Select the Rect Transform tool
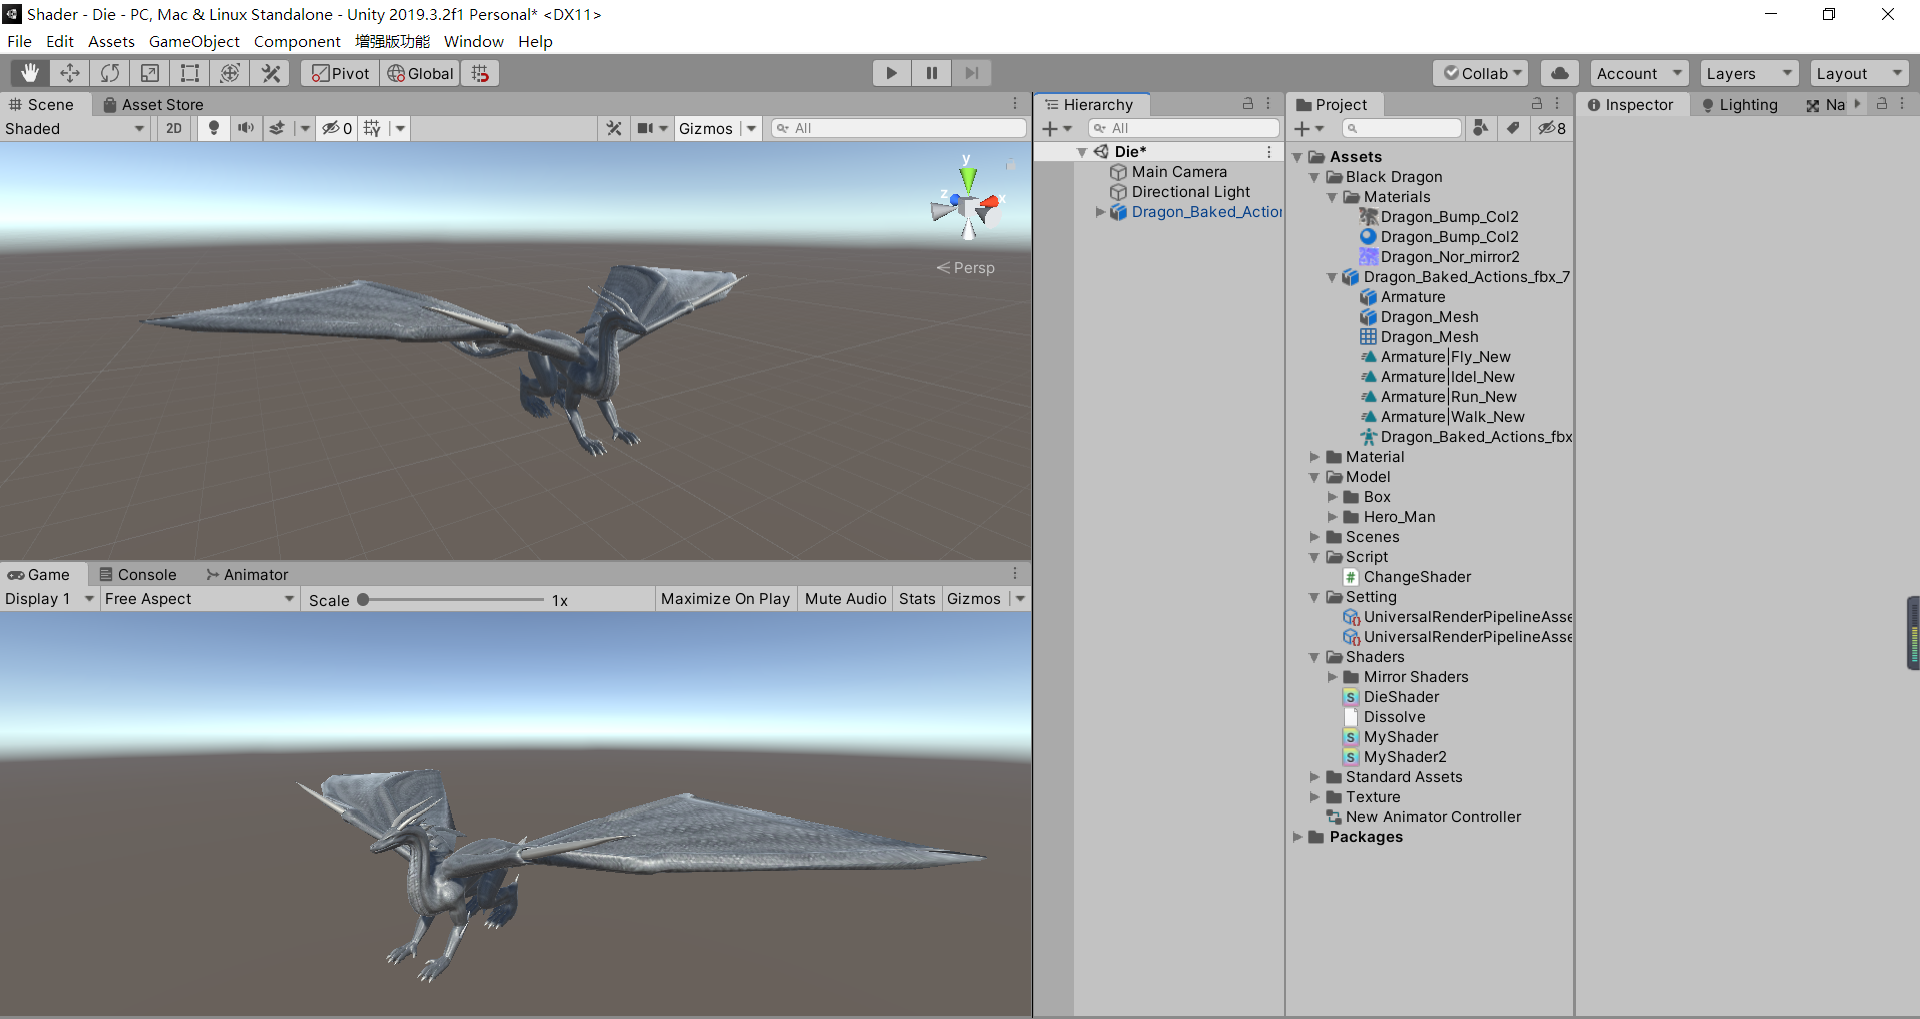The width and height of the screenshot is (1920, 1019). tap(189, 72)
